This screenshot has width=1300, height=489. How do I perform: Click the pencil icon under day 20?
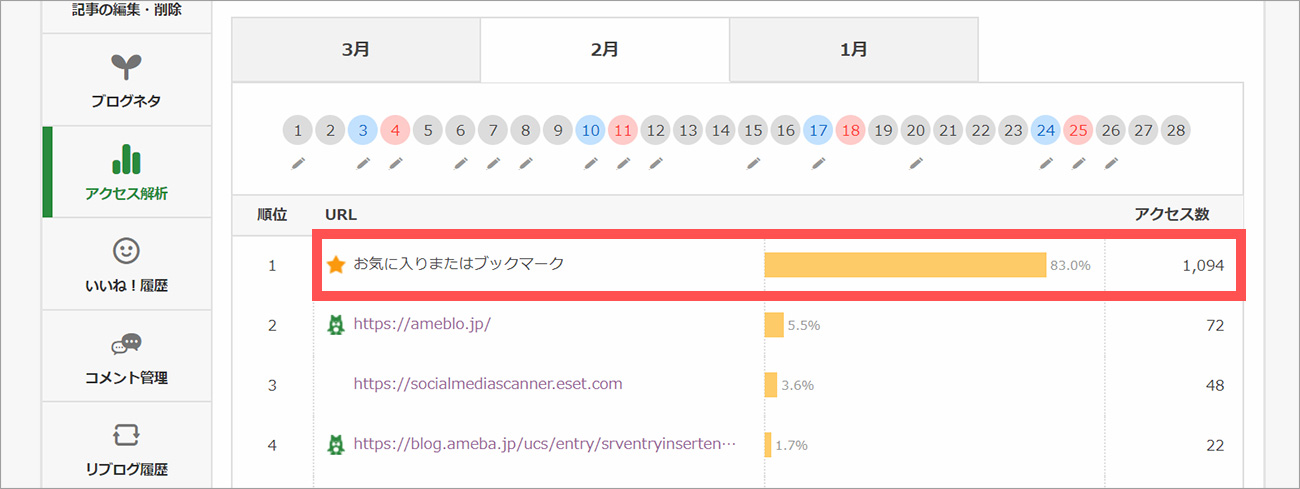[916, 162]
